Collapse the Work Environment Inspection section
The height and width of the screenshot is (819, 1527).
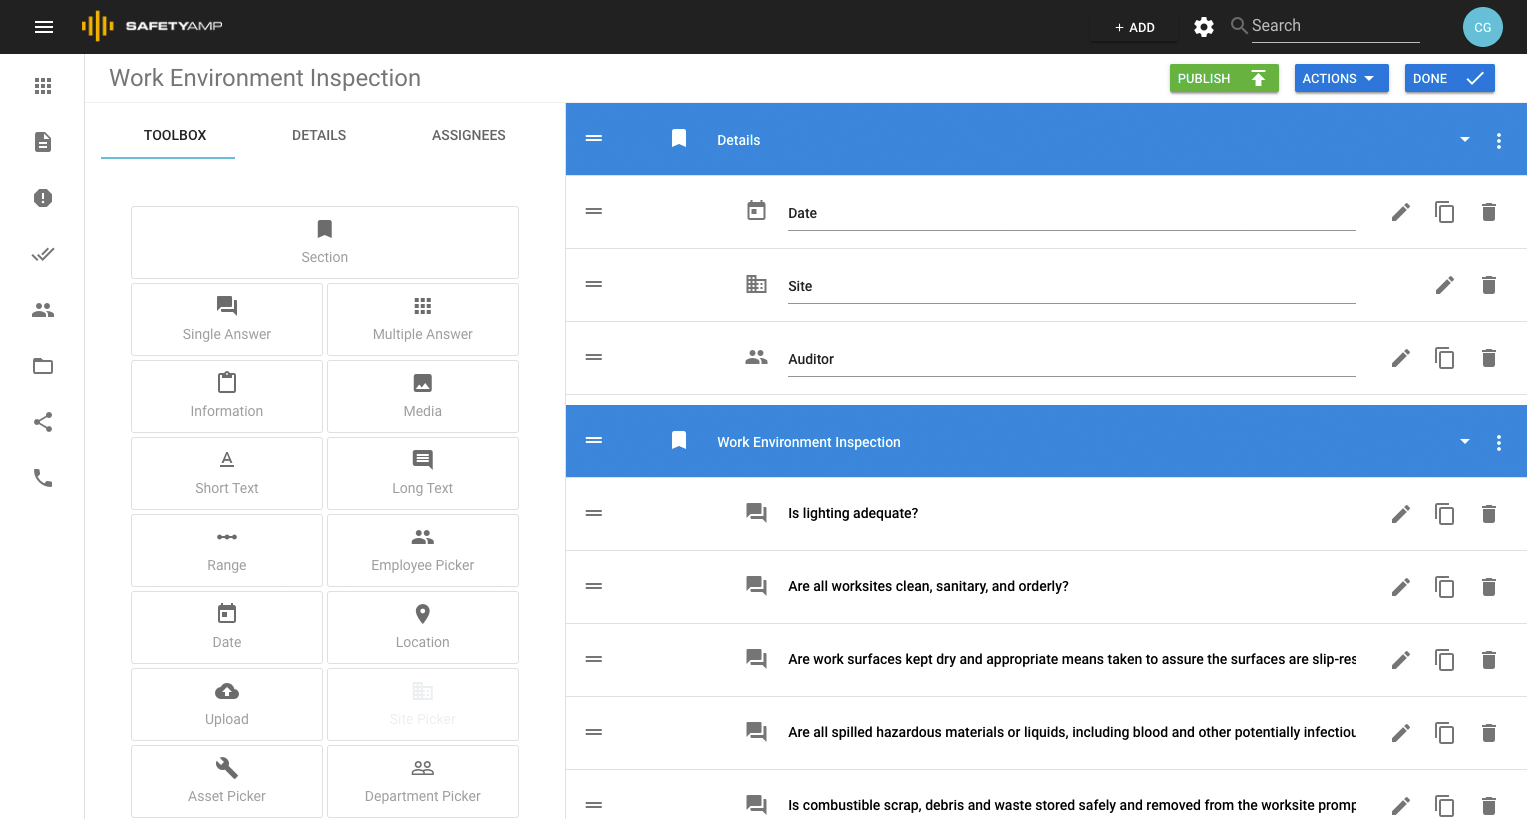pos(1464,441)
